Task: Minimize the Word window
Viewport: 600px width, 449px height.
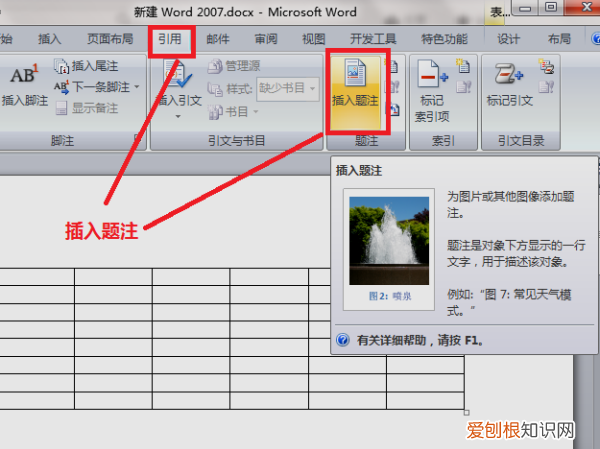Action: click(x=525, y=8)
